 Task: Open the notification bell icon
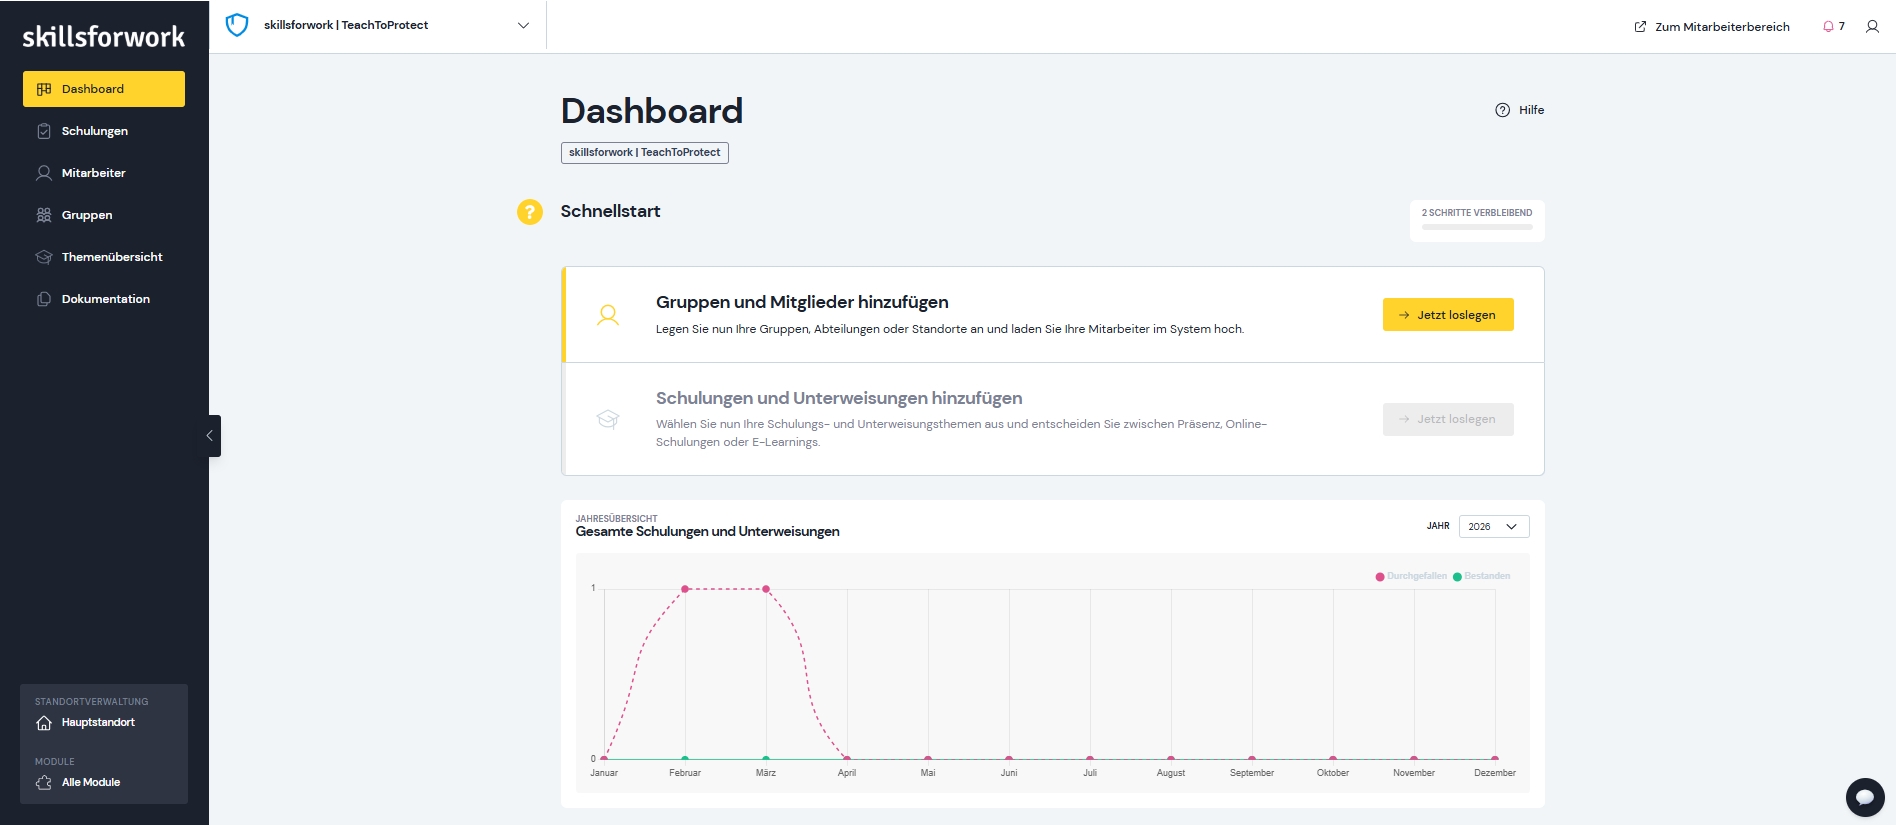(1828, 27)
